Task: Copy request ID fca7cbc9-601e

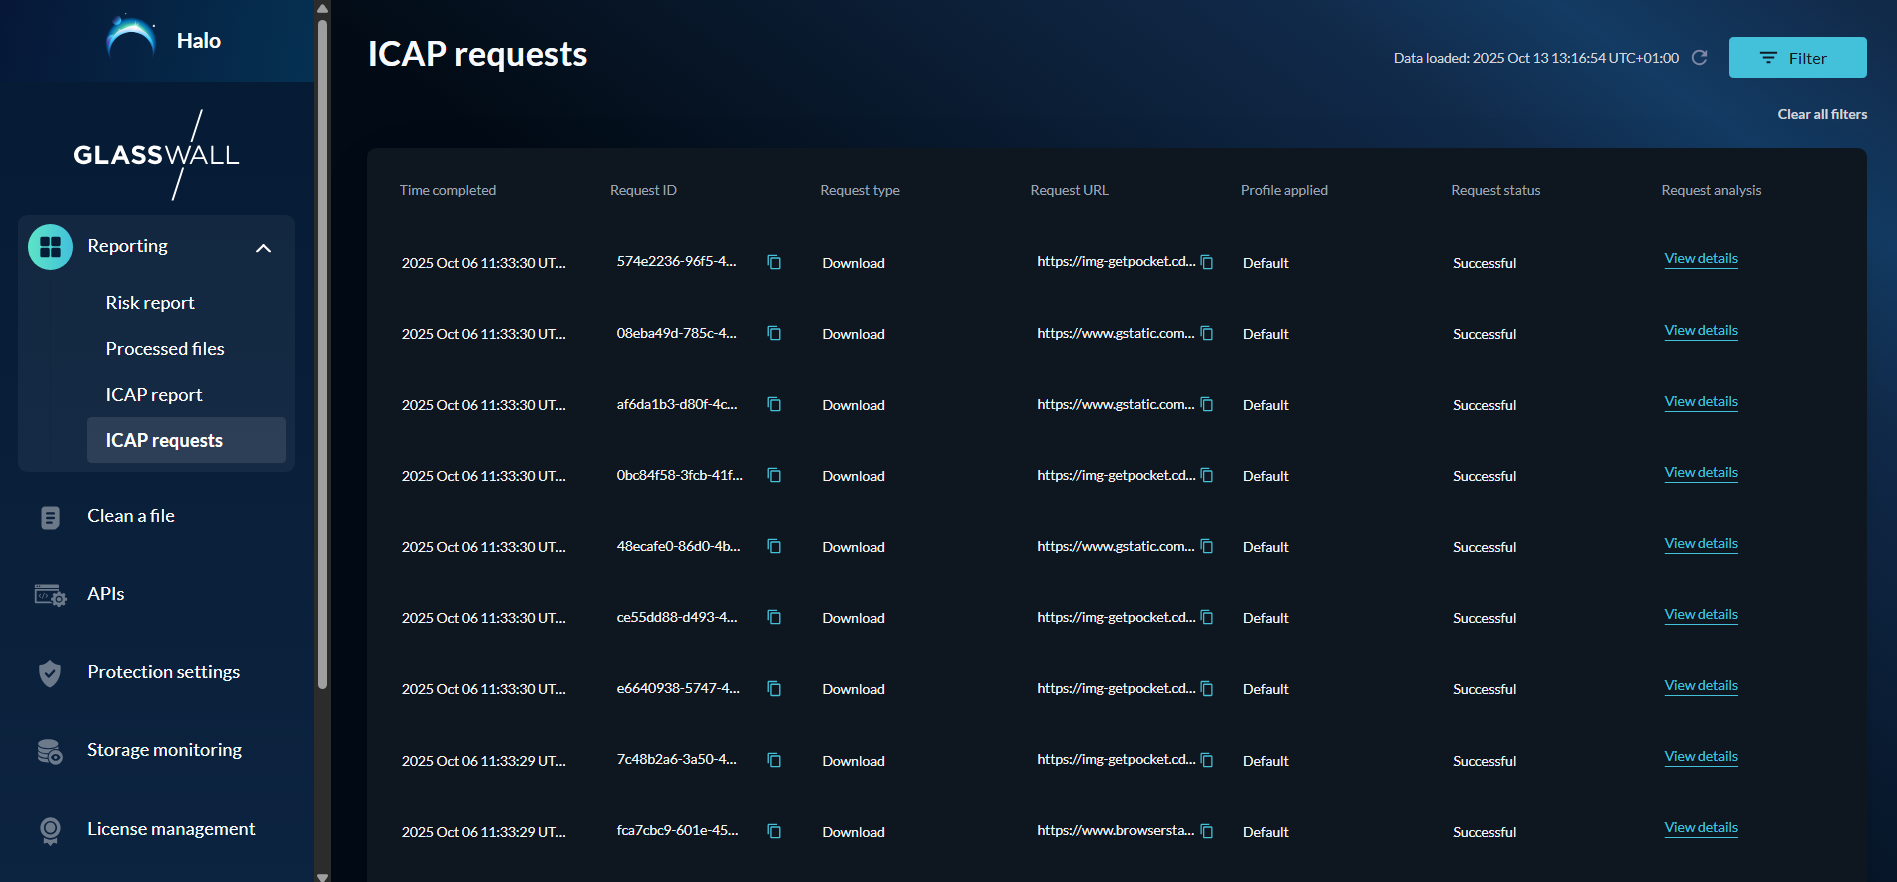Action: pos(774,831)
